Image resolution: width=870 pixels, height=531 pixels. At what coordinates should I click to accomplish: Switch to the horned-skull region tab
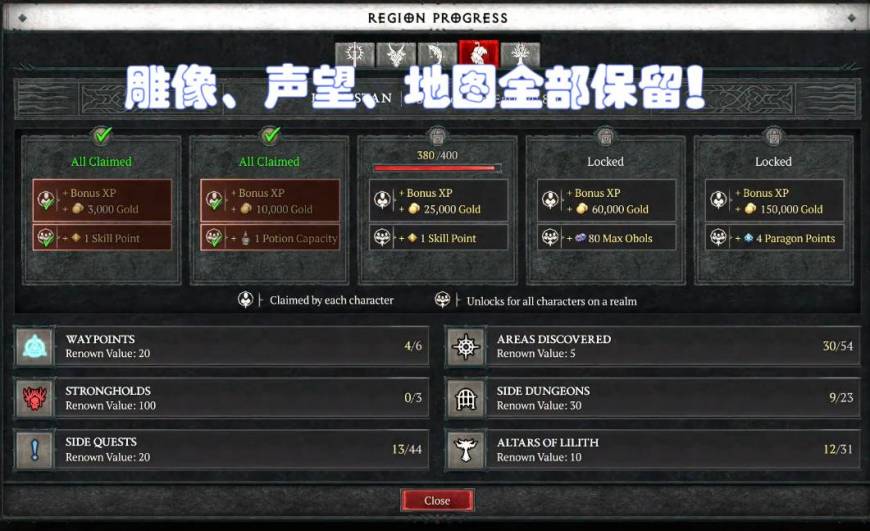[396, 55]
